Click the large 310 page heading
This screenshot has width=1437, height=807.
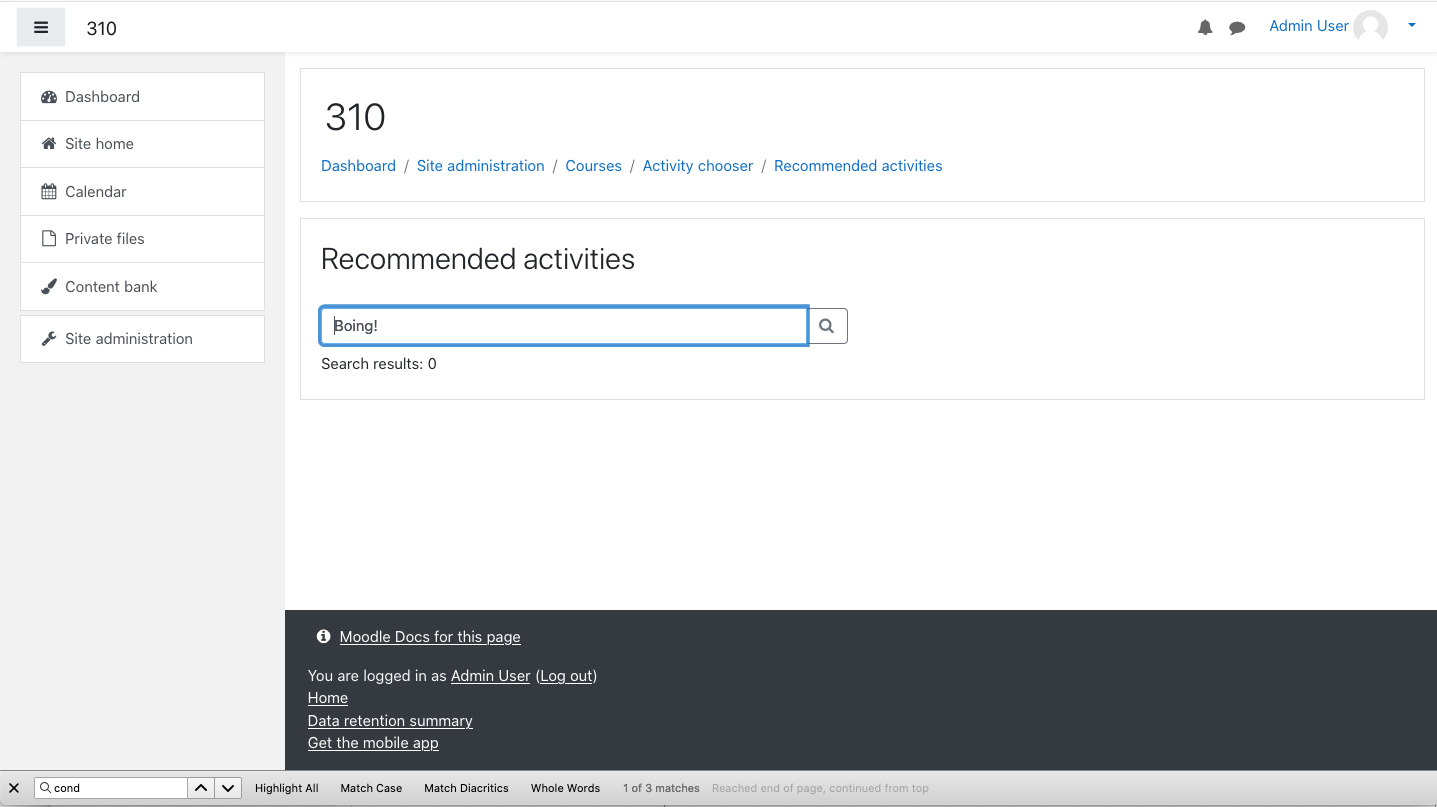[355, 117]
